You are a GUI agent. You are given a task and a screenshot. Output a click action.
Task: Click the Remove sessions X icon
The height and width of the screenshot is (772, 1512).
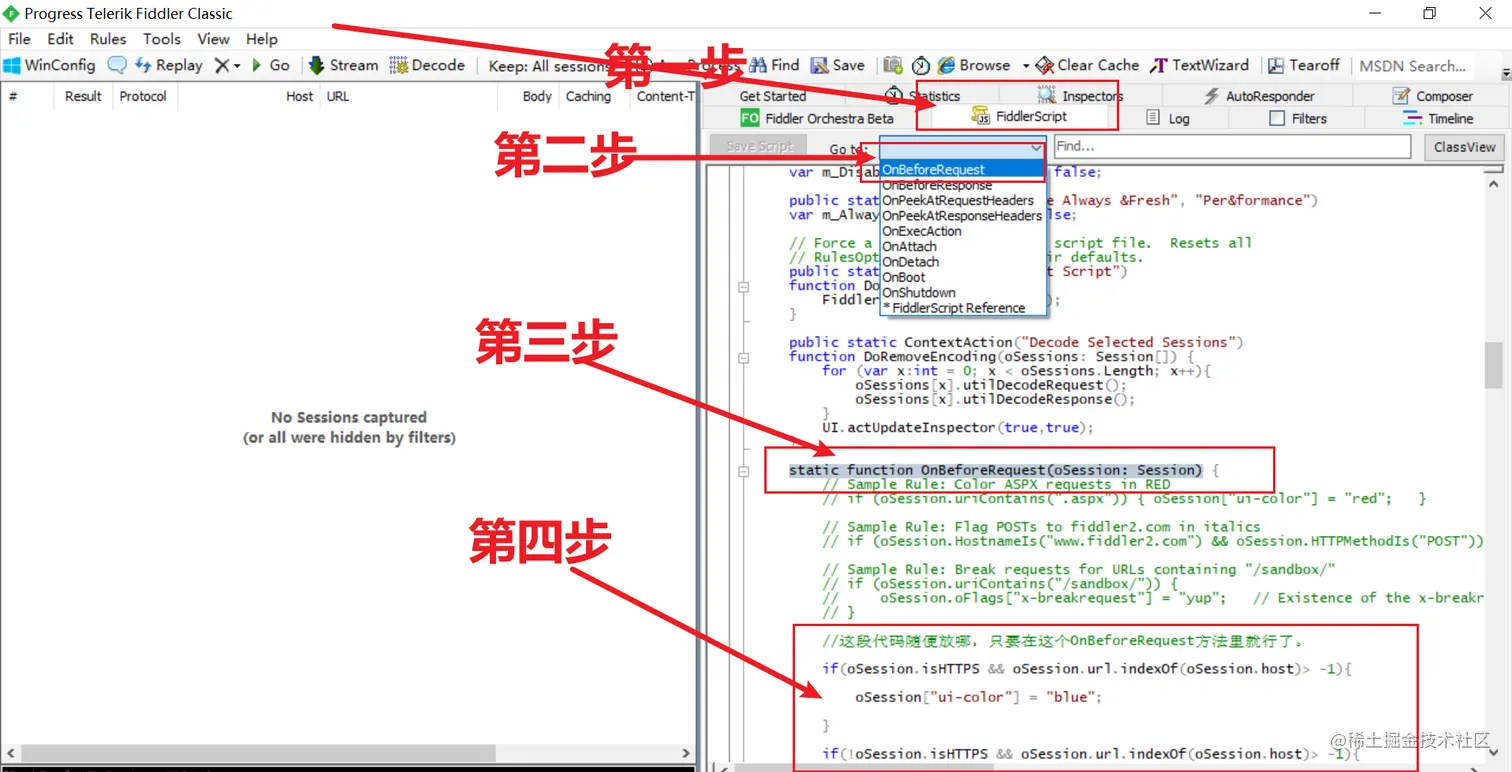click(222, 65)
